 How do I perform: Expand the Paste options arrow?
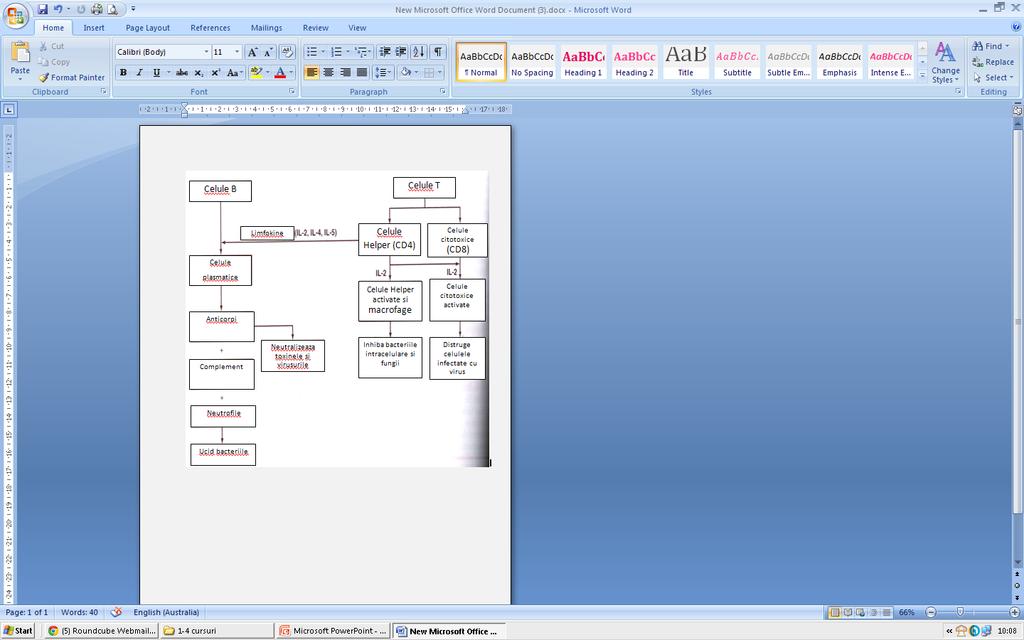pyautogui.click(x=20, y=79)
